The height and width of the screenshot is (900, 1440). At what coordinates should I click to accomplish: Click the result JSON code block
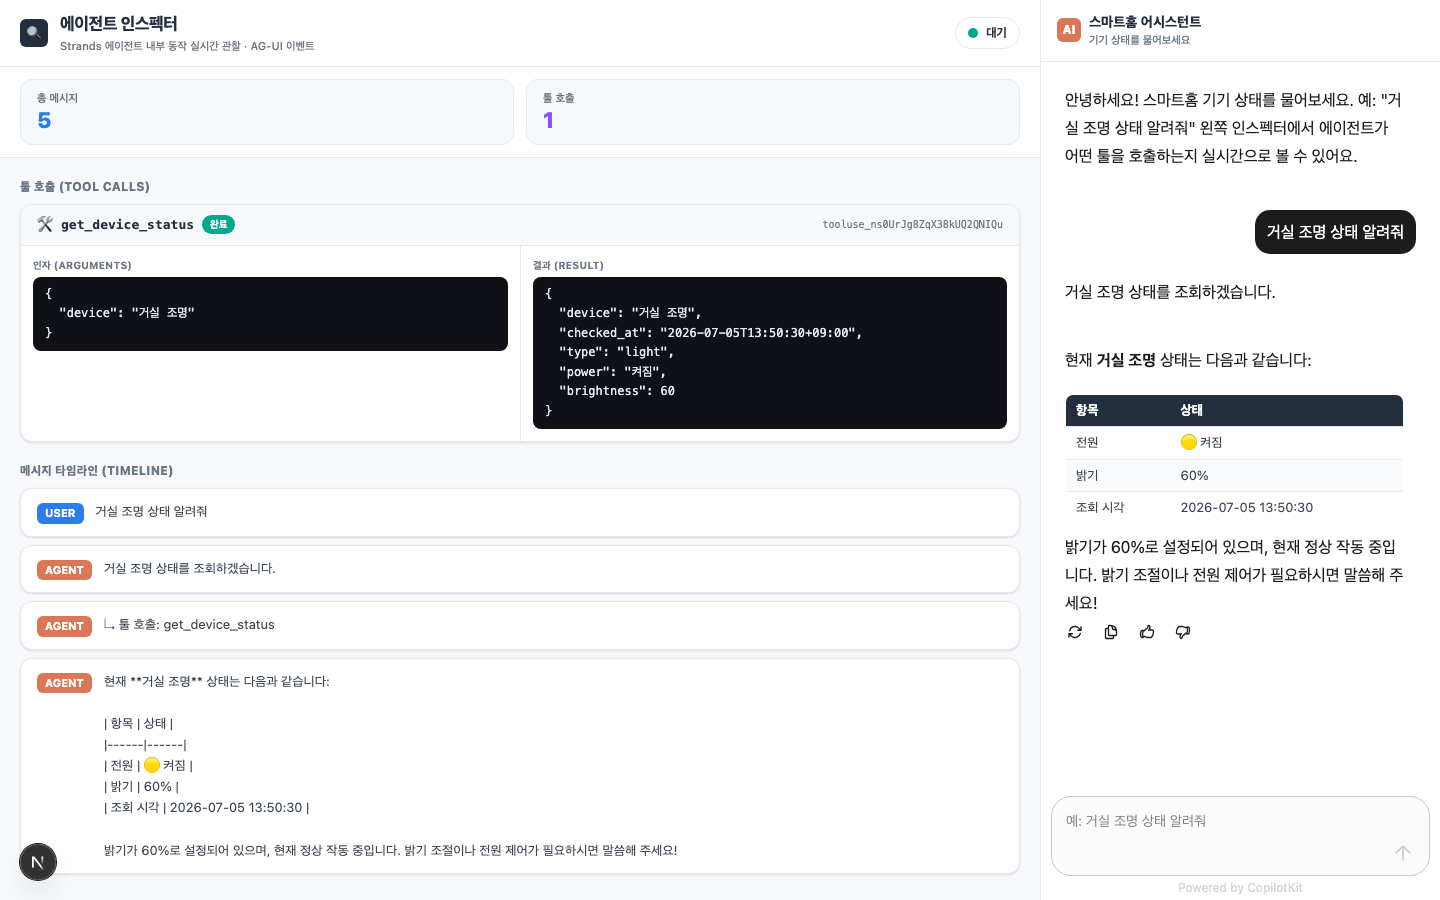770,353
